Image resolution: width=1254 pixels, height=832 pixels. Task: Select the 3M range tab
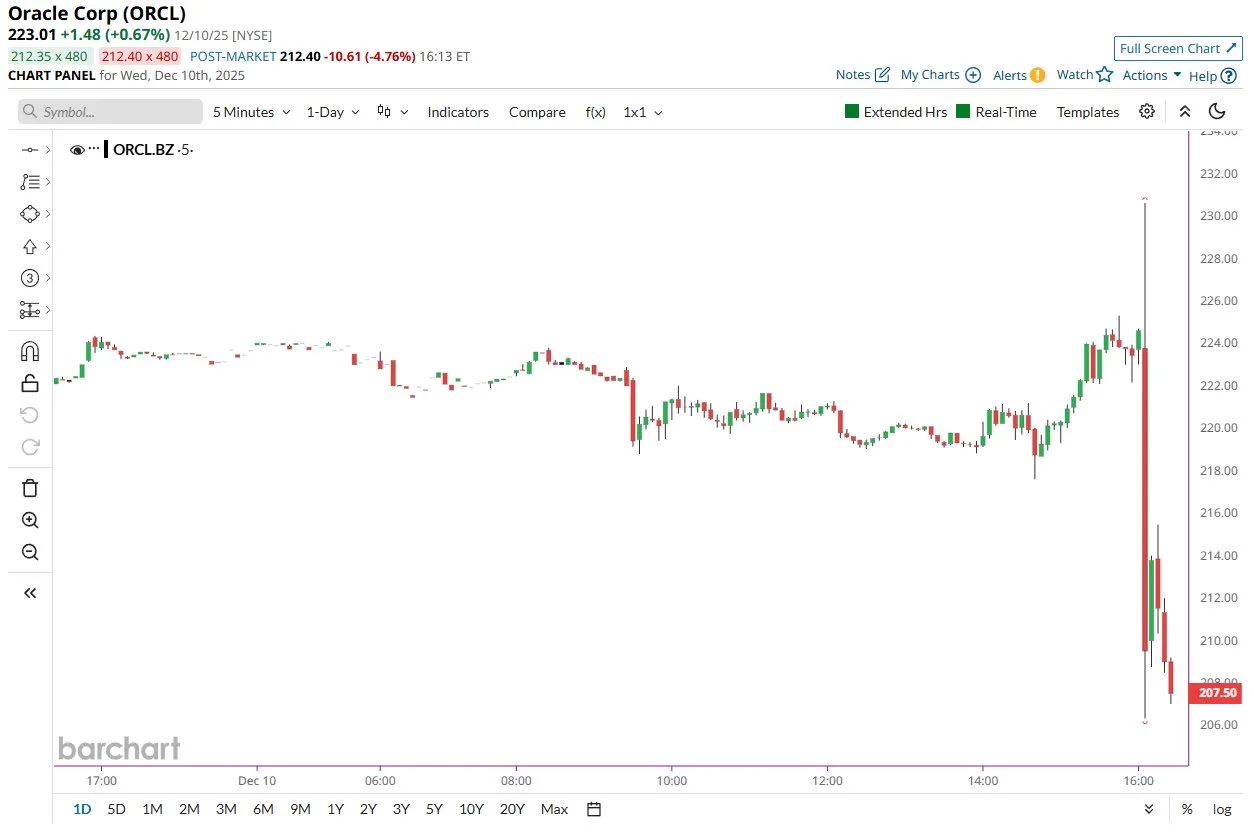click(x=226, y=809)
